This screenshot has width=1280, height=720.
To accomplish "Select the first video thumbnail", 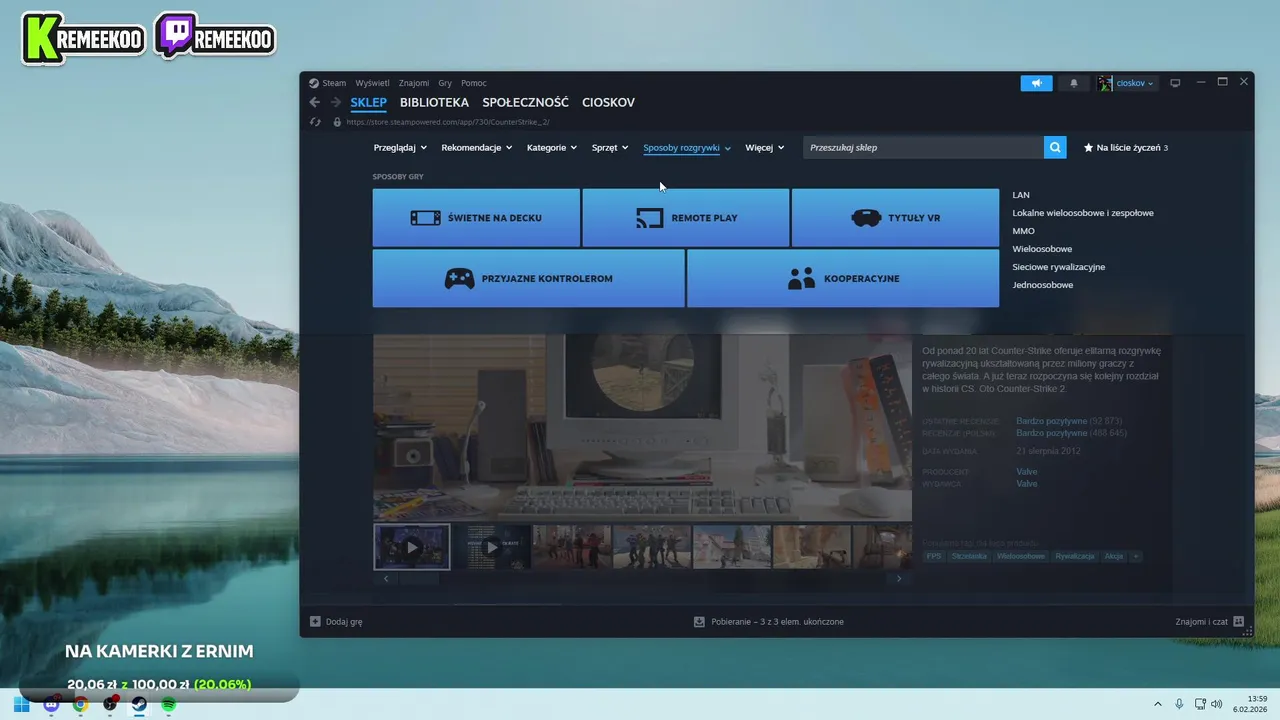I will [x=412, y=547].
